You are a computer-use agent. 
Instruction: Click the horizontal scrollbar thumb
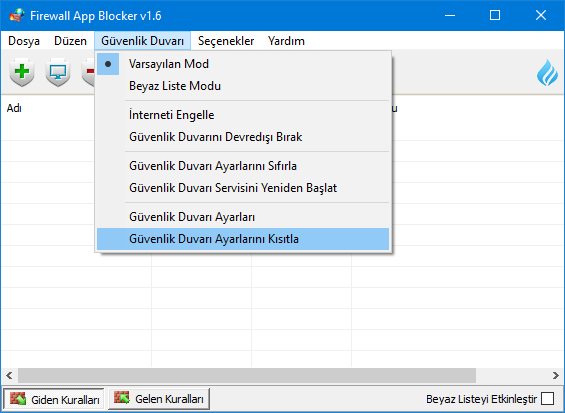247,376
